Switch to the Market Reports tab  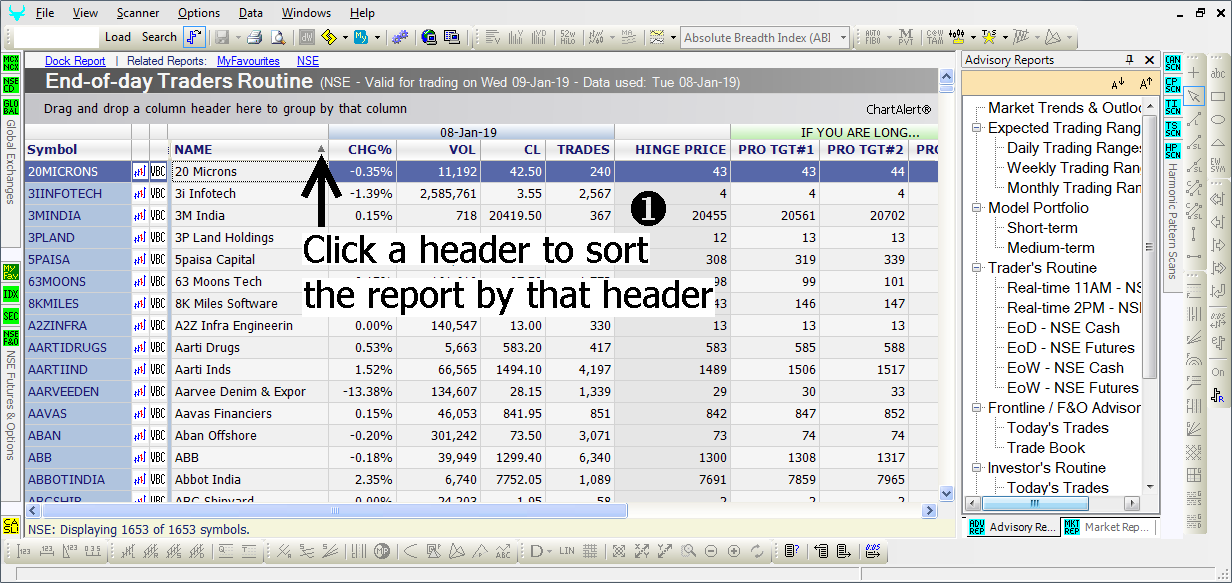click(x=1109, y=527)
